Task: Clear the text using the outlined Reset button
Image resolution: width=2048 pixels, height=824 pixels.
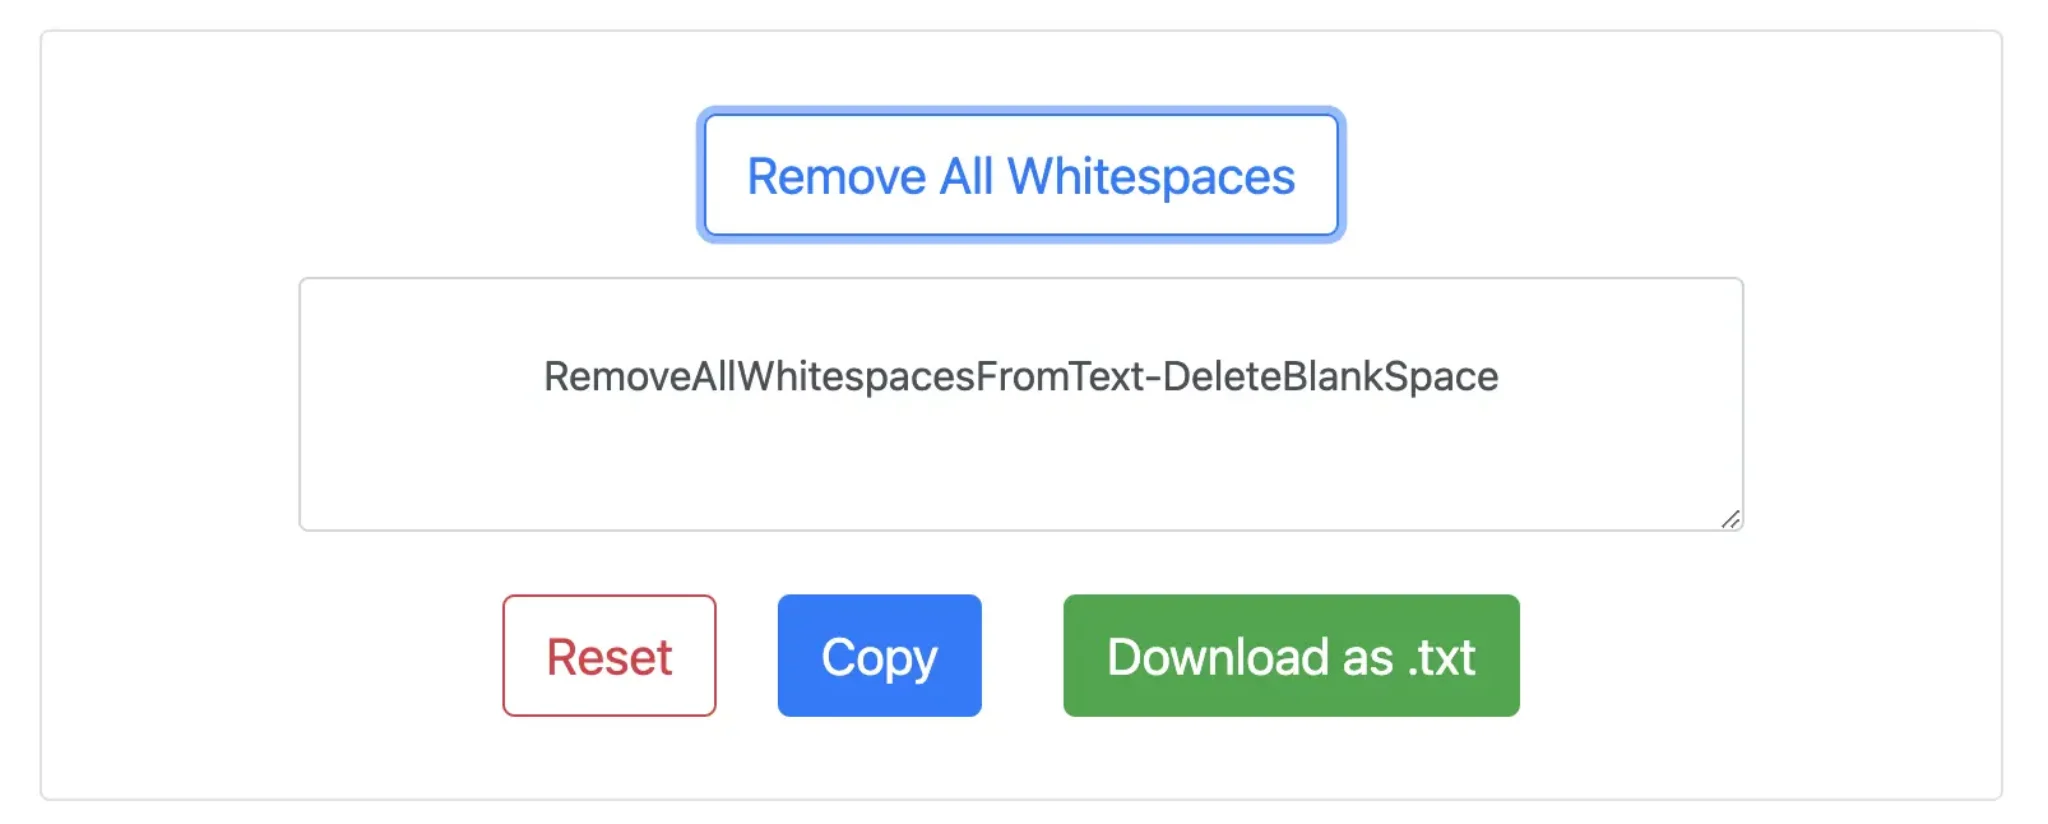Action: 609,656
